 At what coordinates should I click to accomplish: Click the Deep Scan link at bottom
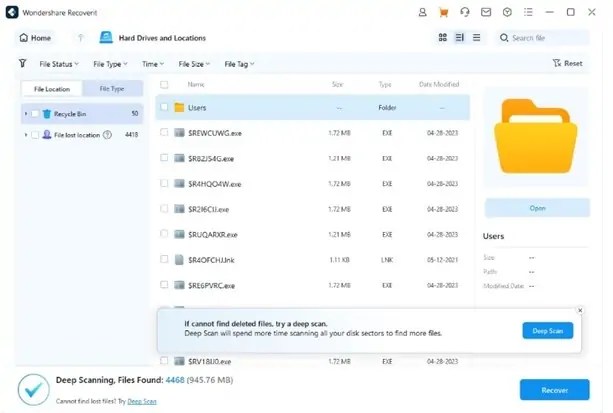click(142, 402)
